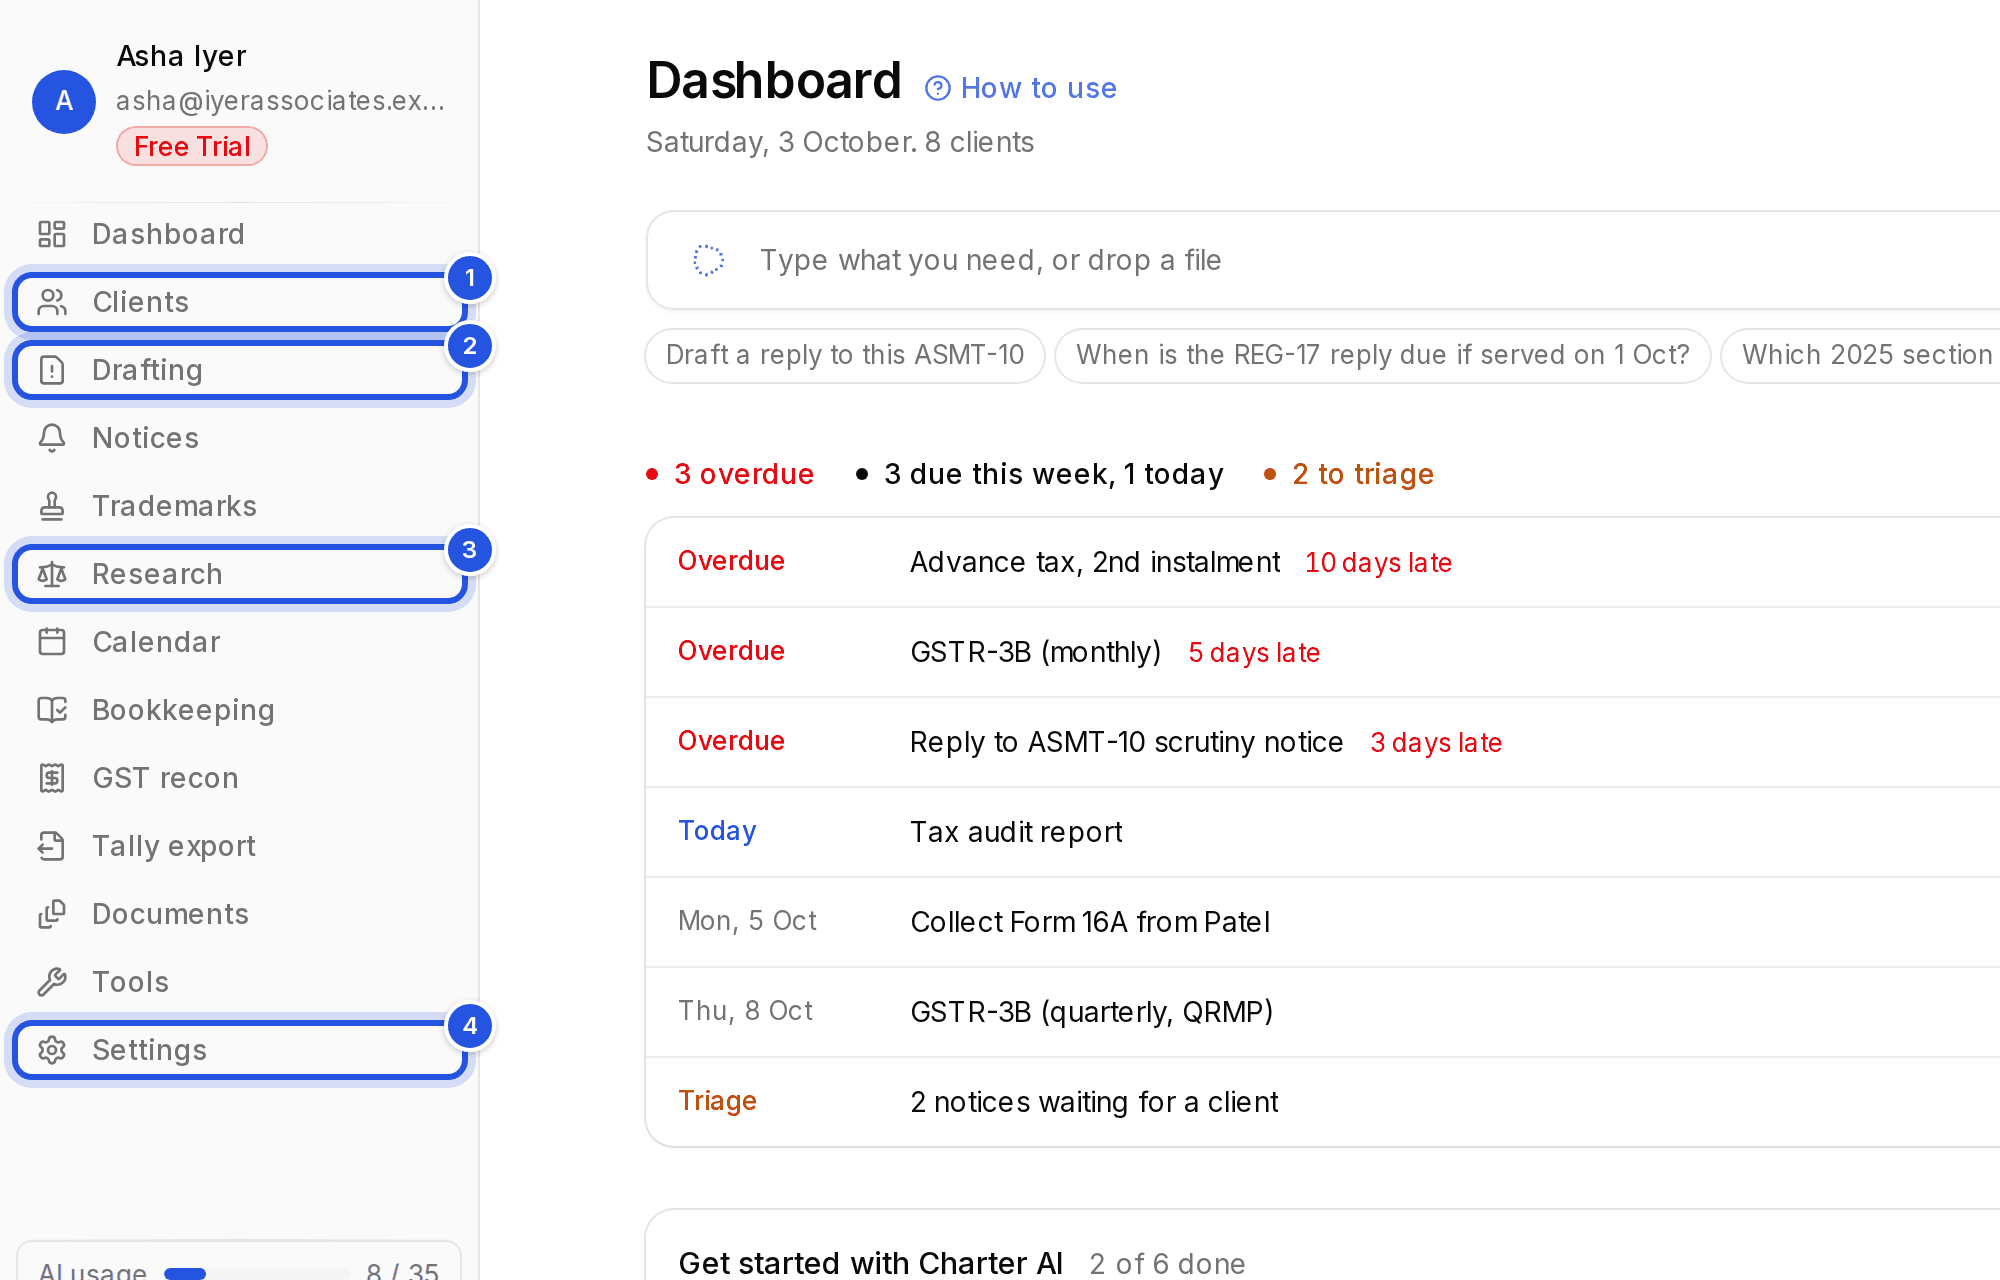Open the Advance tax, 2nd instalment row
This screenshot has height=1280, width=2000.
point(1323,562)
